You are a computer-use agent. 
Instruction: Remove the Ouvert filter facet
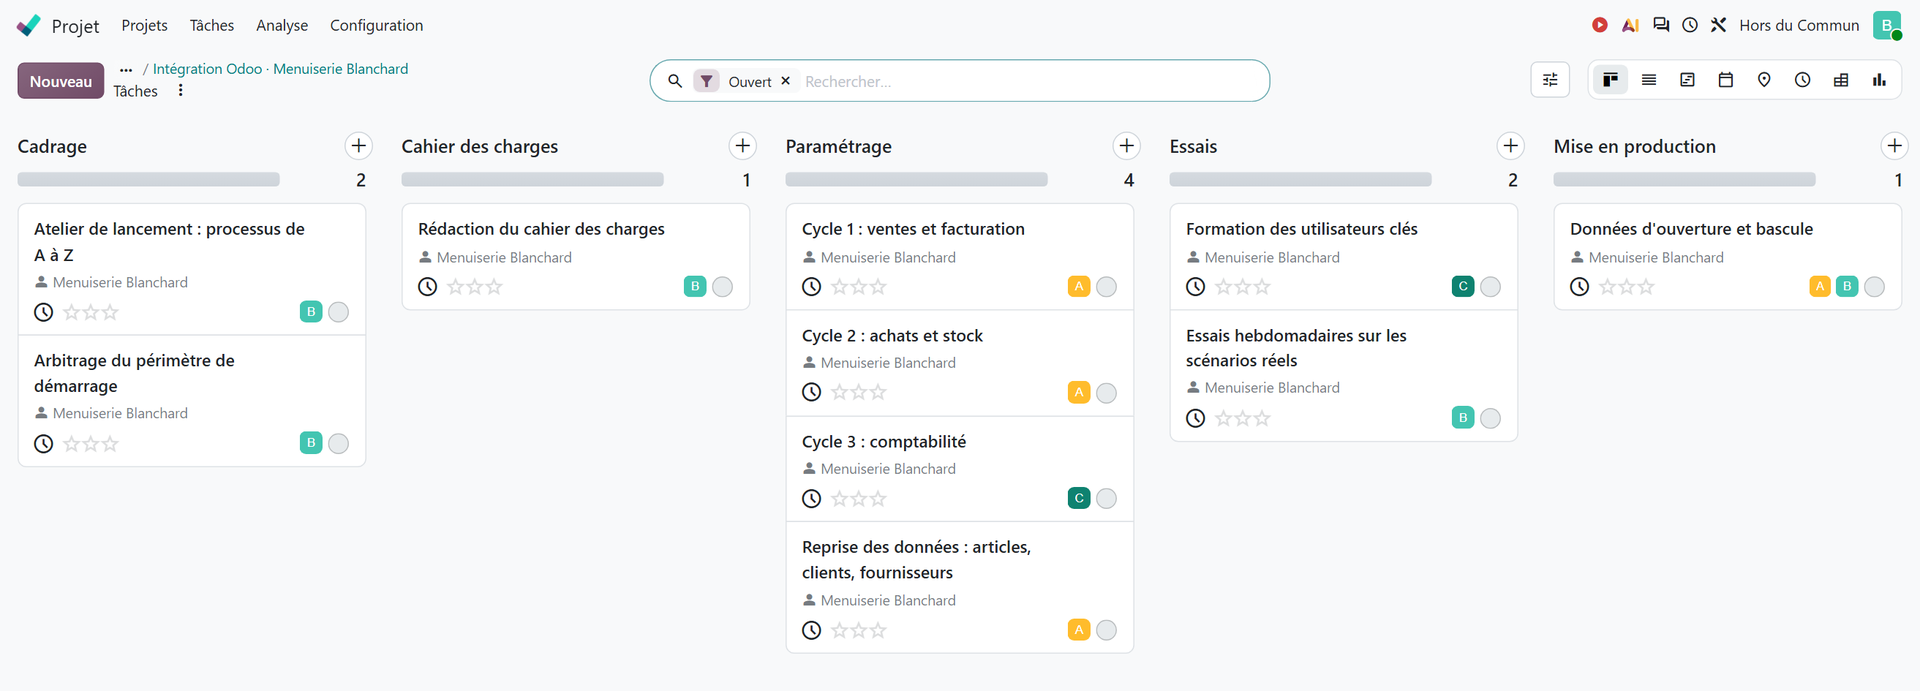pyautogui.click(x=785, y=81)
